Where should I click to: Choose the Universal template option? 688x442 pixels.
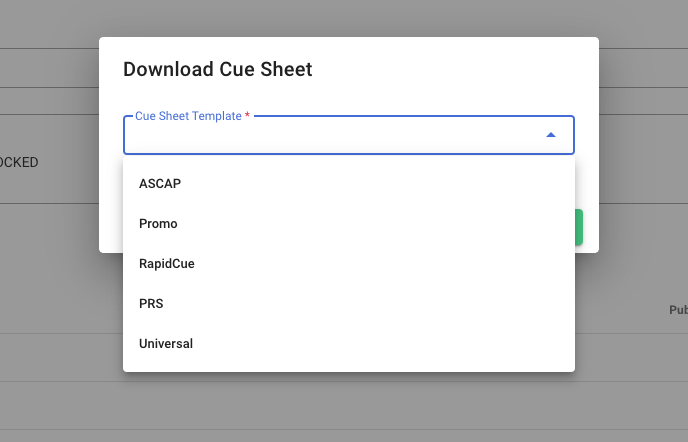(x=166, y=344)
